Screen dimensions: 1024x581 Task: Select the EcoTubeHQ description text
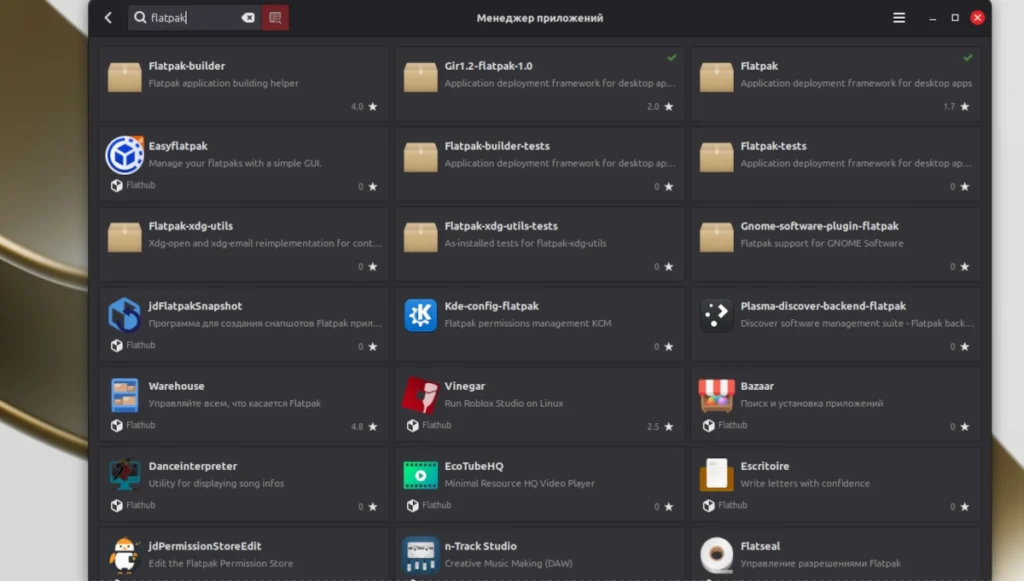tap(520, 484)
